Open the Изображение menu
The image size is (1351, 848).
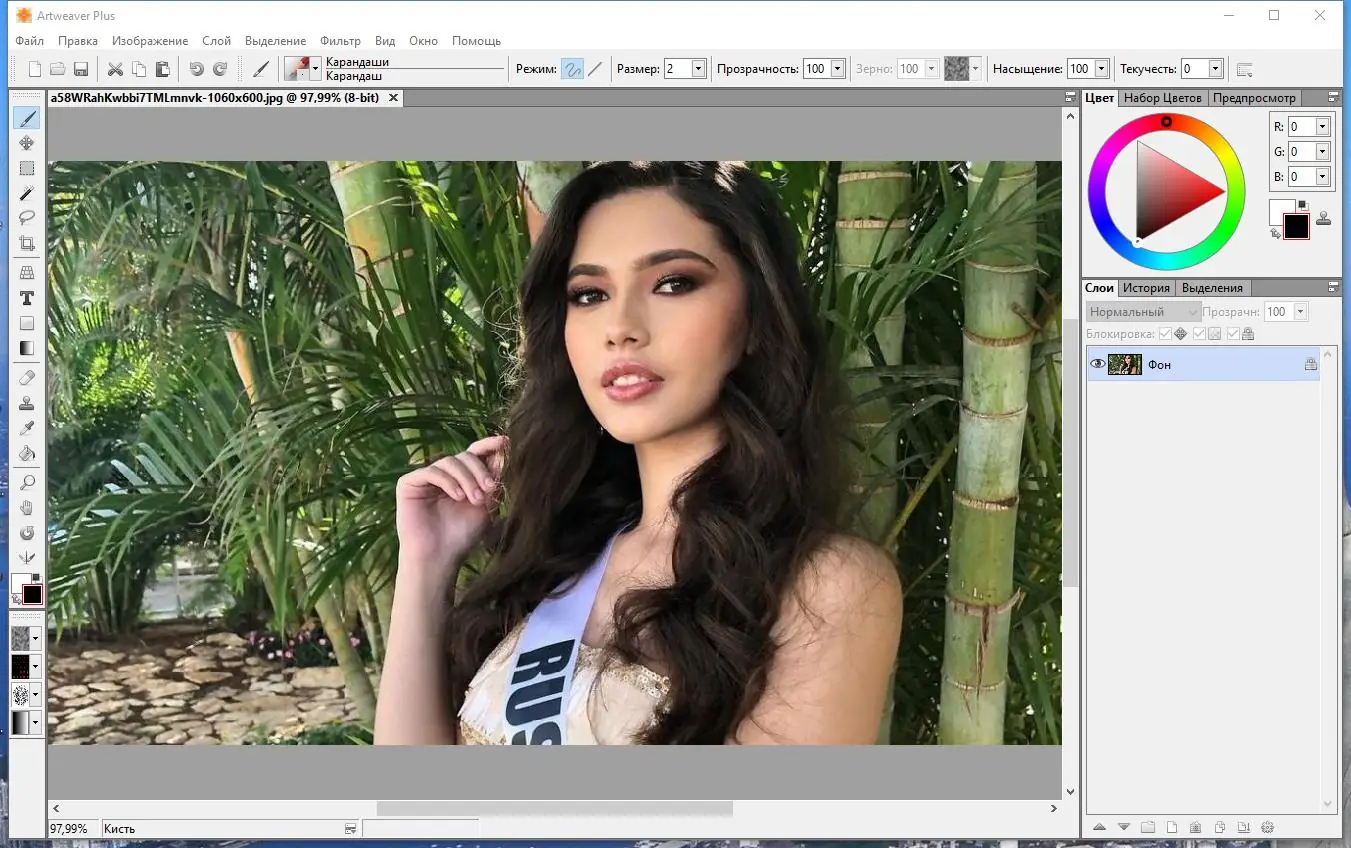tap(150, 41)
